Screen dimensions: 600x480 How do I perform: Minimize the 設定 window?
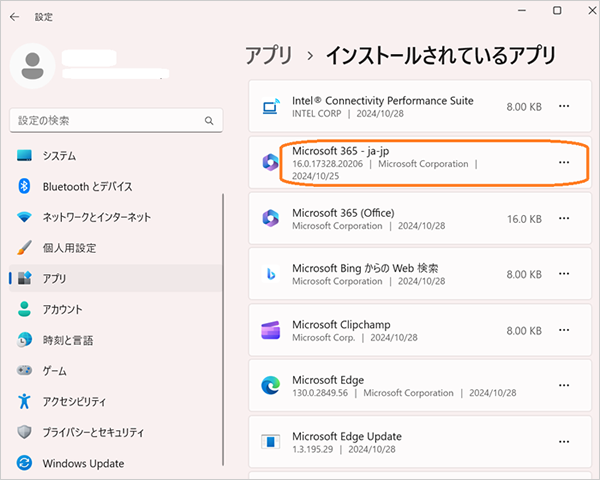coord(522,11)
